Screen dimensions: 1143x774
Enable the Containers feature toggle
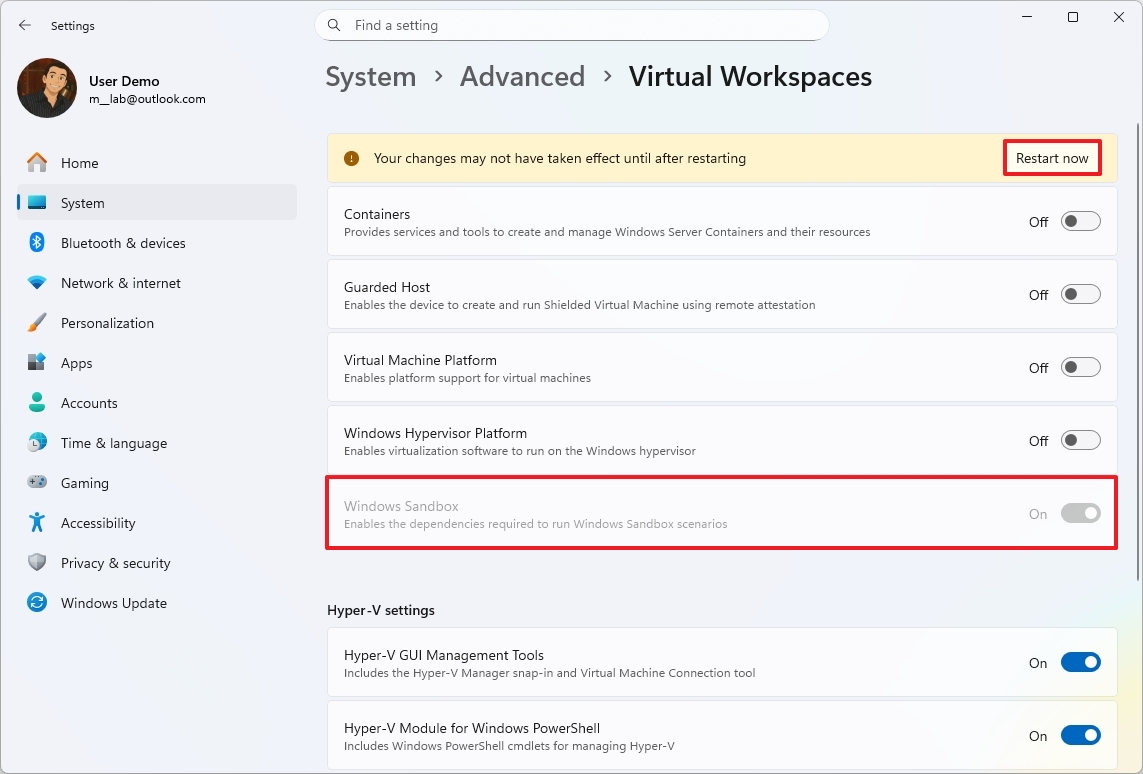(x=1080, y=221)
